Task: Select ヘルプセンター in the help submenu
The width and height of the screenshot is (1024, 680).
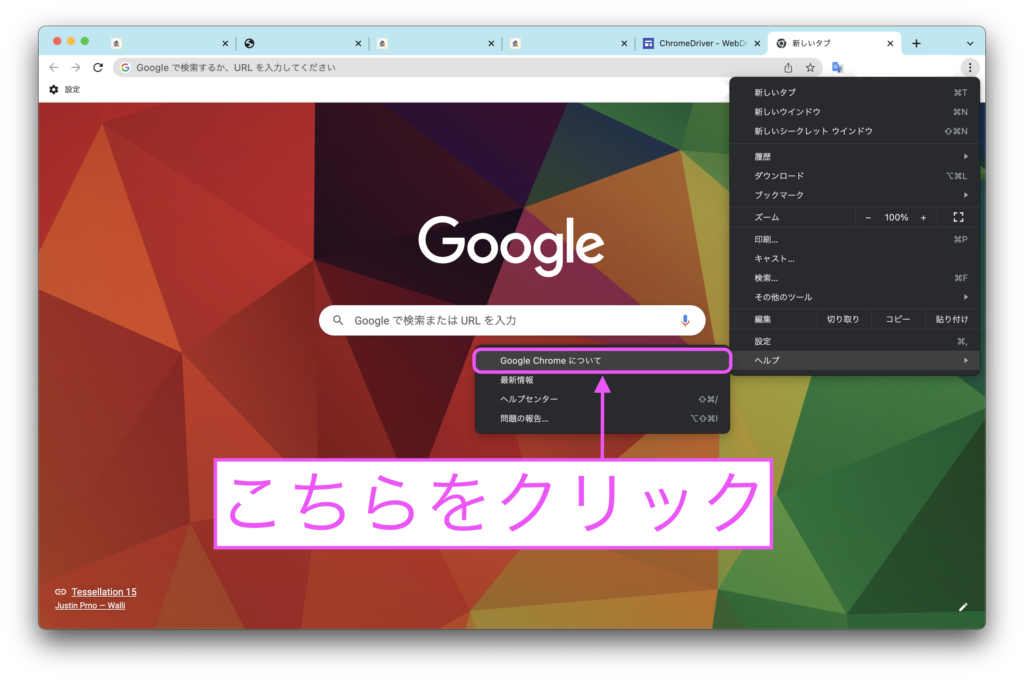Action: (602, 399)
